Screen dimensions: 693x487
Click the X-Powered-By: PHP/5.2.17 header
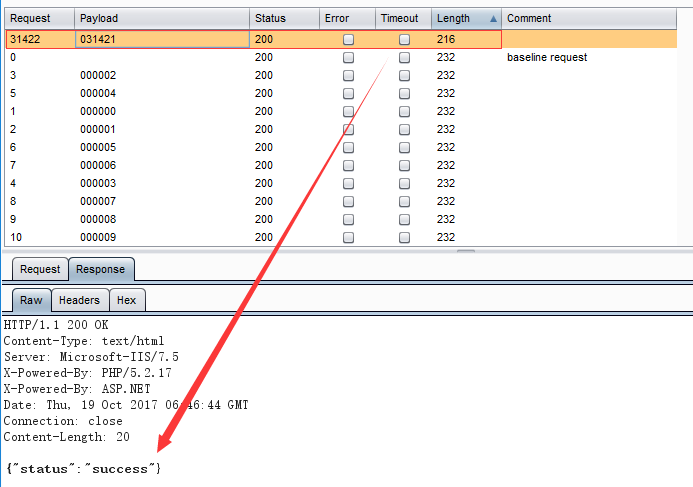88,373
